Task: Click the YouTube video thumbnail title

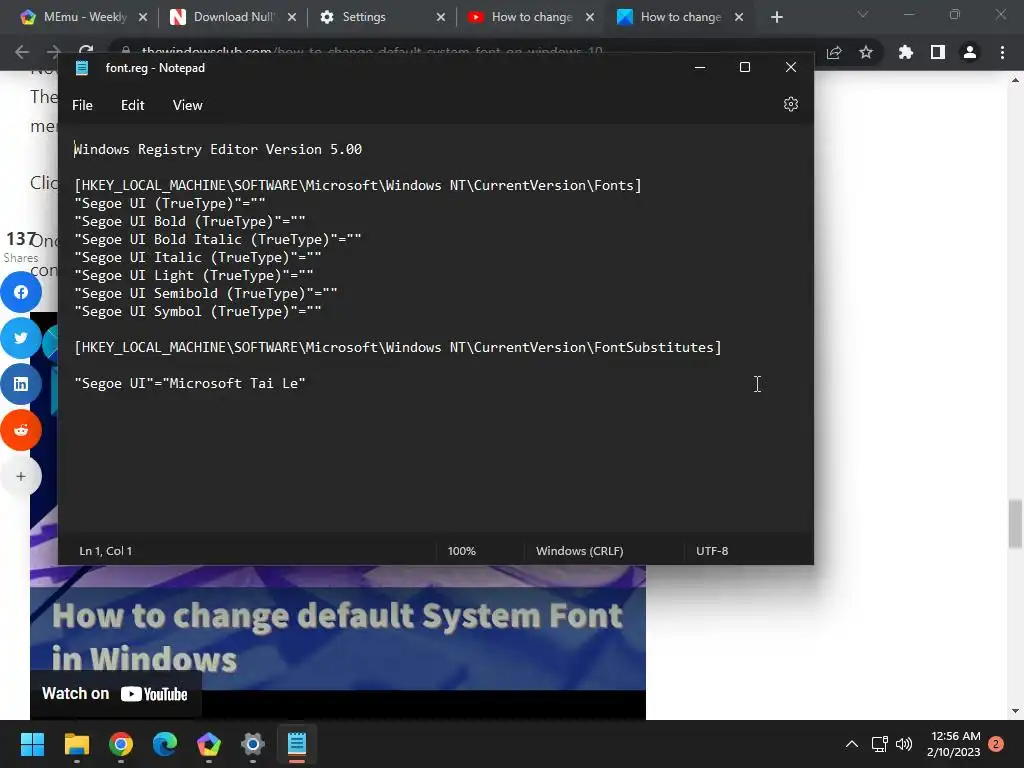Action: pos(338,636)
